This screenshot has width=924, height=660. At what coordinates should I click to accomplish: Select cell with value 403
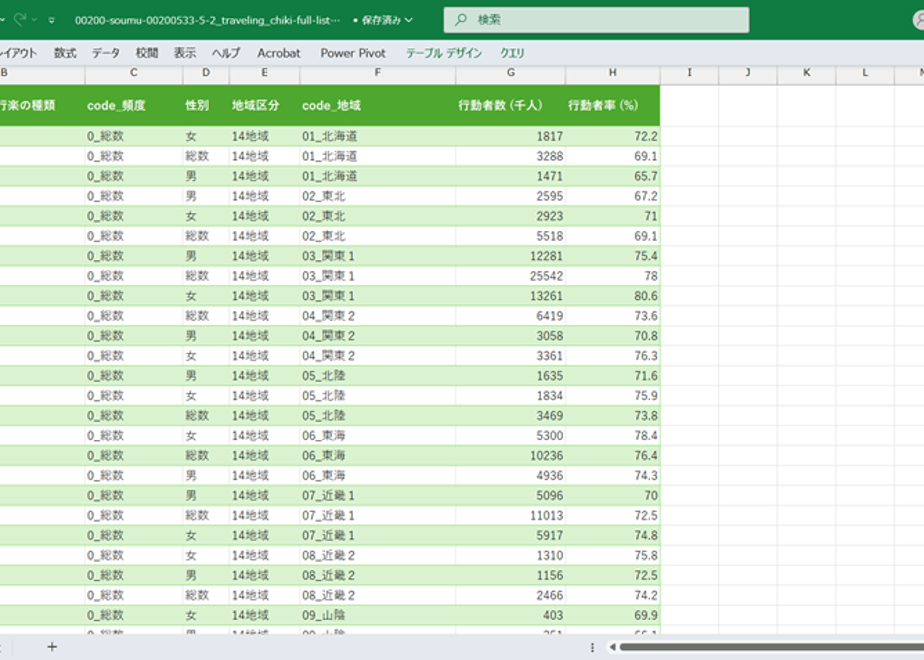[510, 615]
